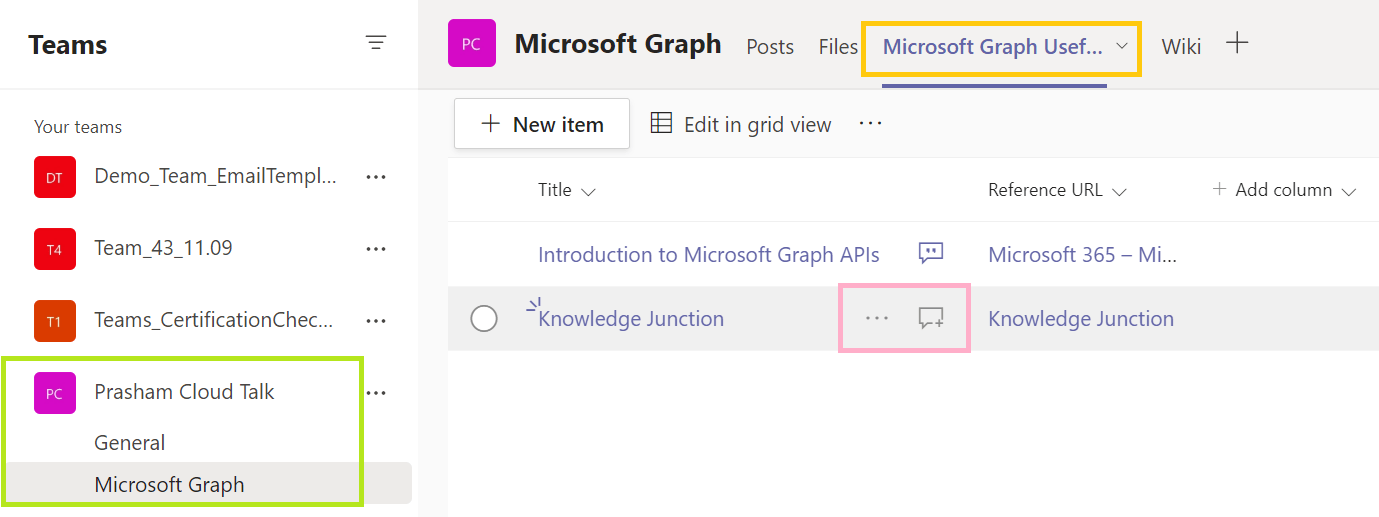Open more options for Demo_Team_EmailTempl team
The image size is (1379, 517).
[376, 177]
